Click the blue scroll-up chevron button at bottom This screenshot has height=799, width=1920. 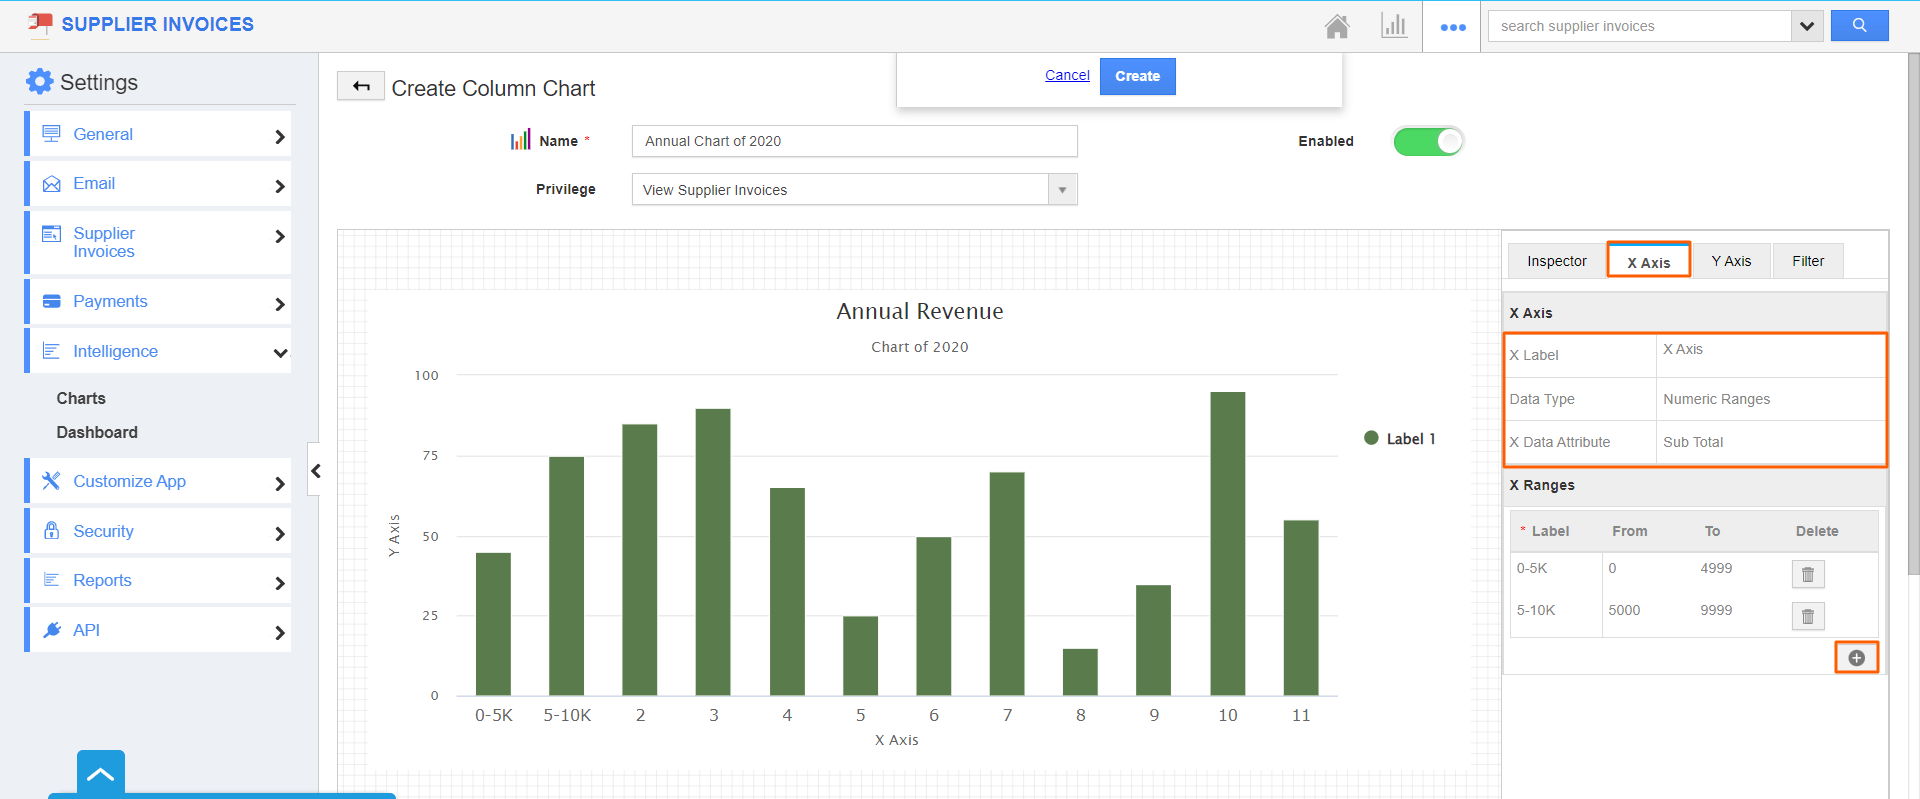pyautogui.click(x=101, y=773)
